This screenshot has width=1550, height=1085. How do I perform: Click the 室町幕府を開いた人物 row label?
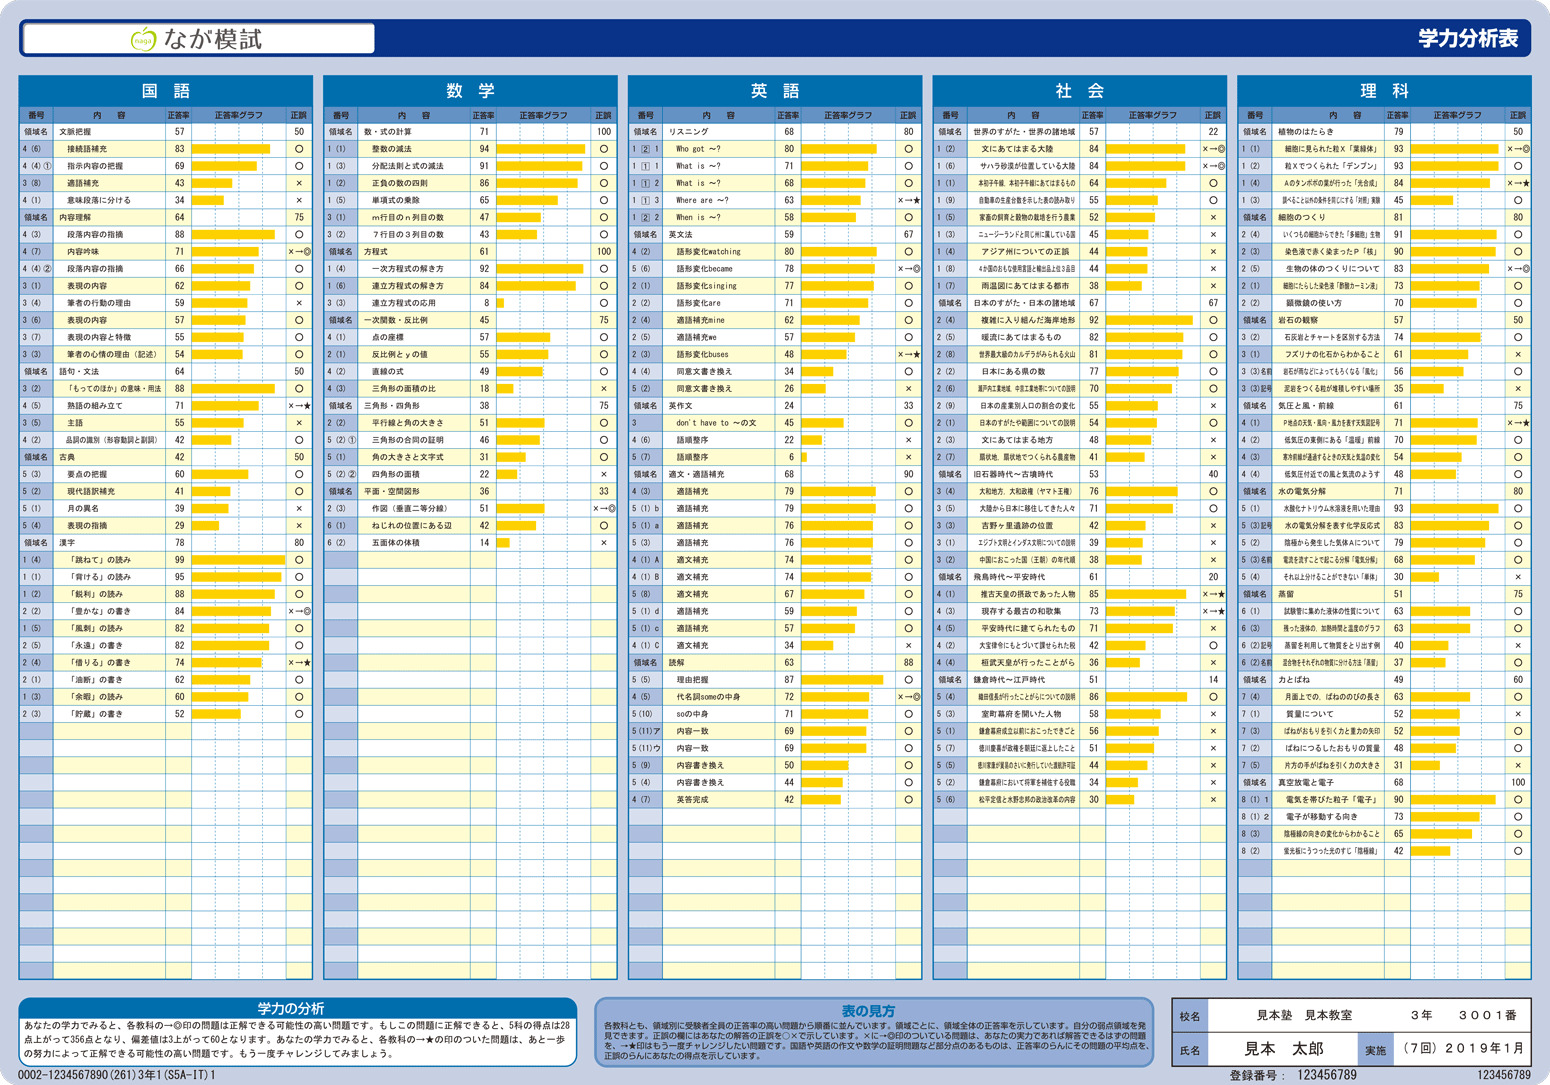[1021, 714]
